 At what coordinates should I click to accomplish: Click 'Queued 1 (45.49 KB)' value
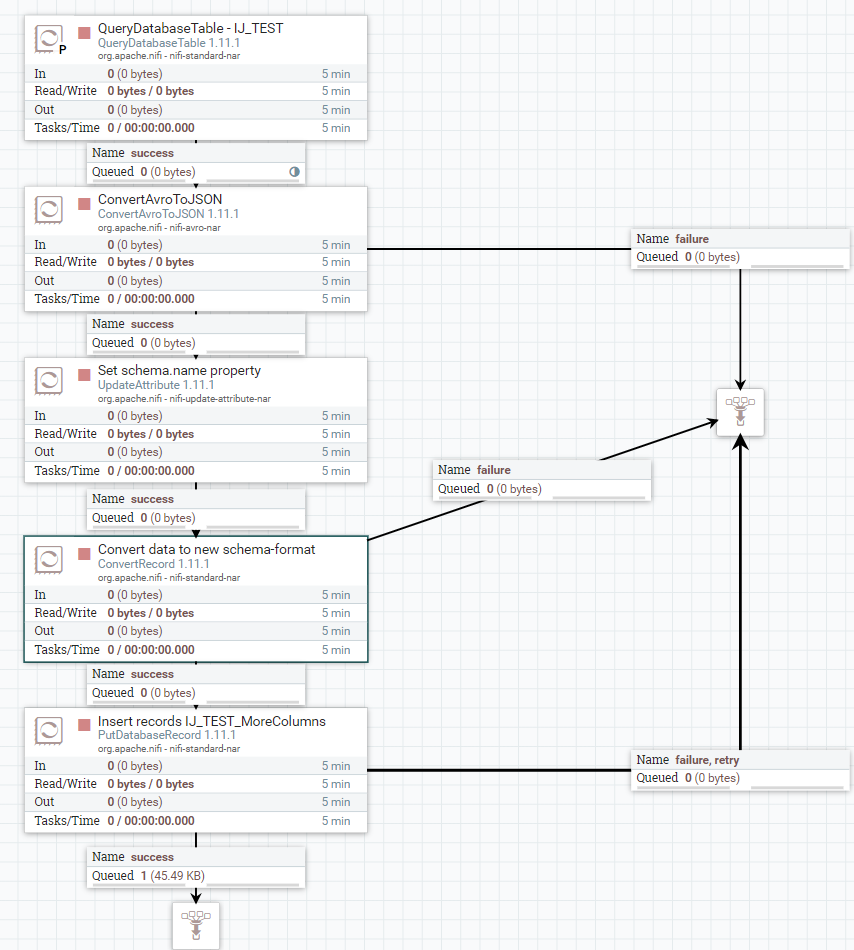pyautogui.click(x=173, y=876)
